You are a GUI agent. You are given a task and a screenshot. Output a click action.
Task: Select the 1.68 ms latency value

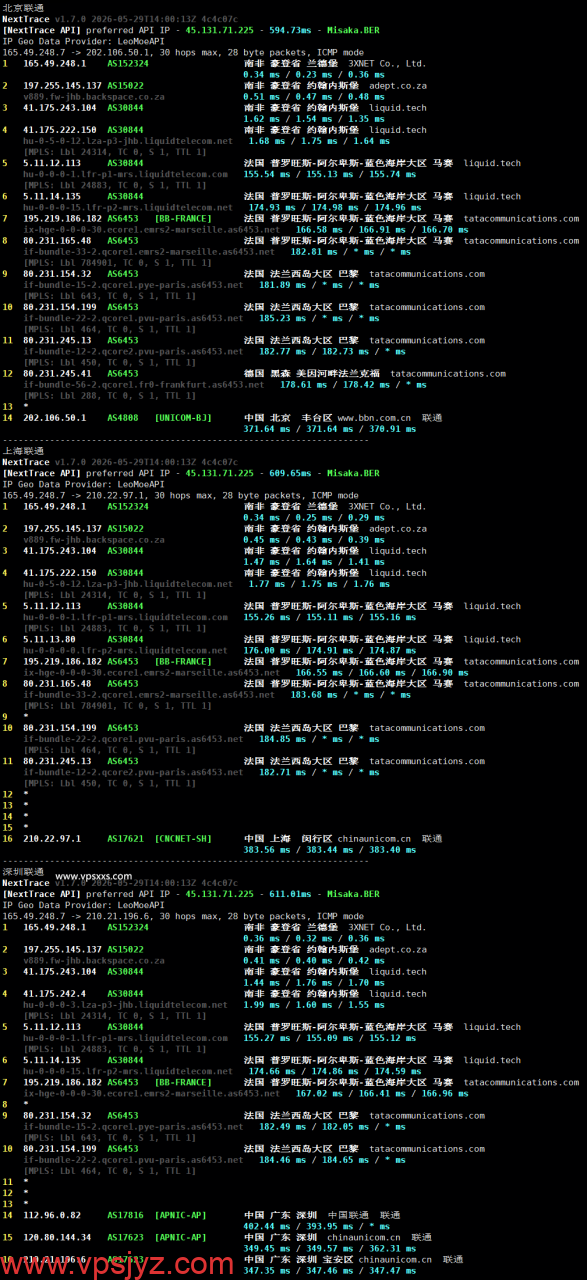(x=266, y=141)
